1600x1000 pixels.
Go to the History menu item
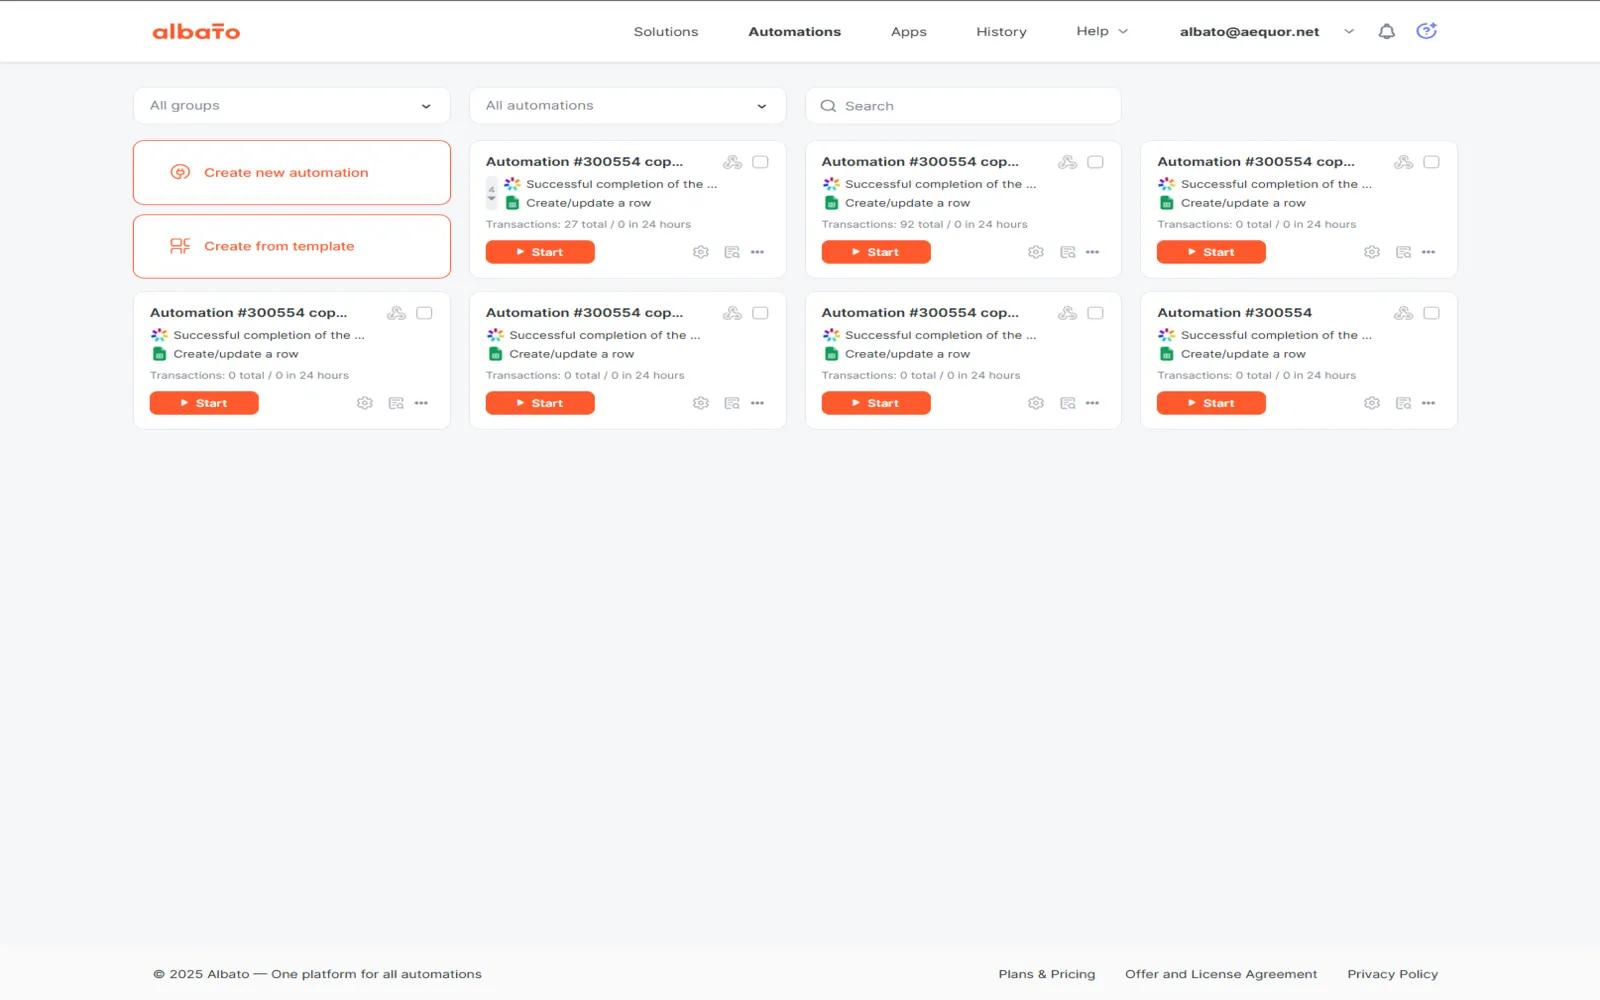pos(1001,32)
